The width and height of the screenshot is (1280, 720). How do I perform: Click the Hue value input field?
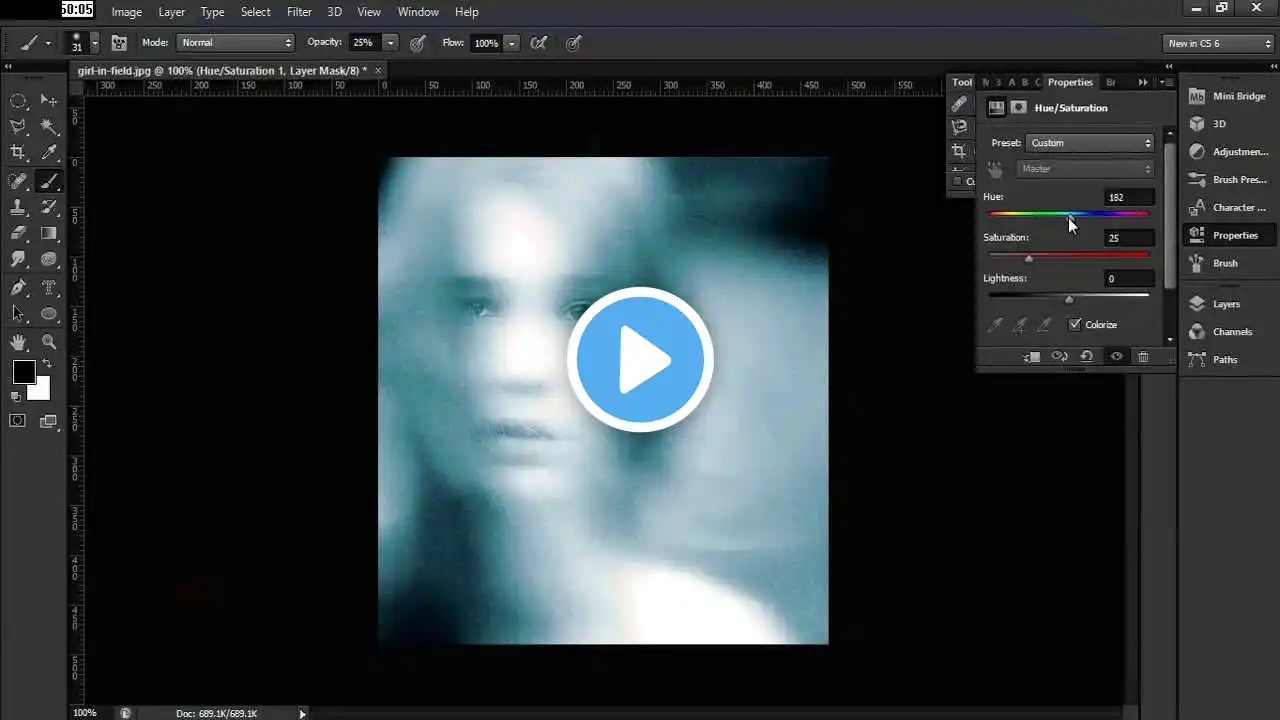coord(1129,197)
